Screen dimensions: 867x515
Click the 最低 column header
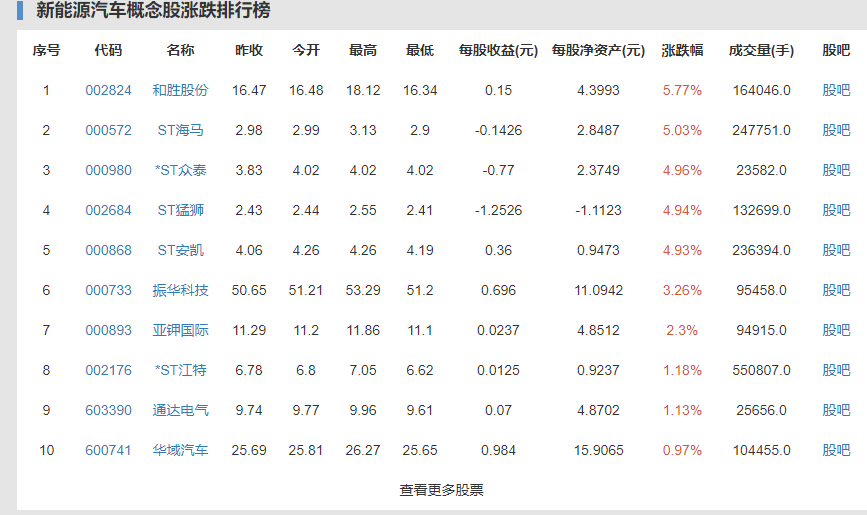click(420, 50)
